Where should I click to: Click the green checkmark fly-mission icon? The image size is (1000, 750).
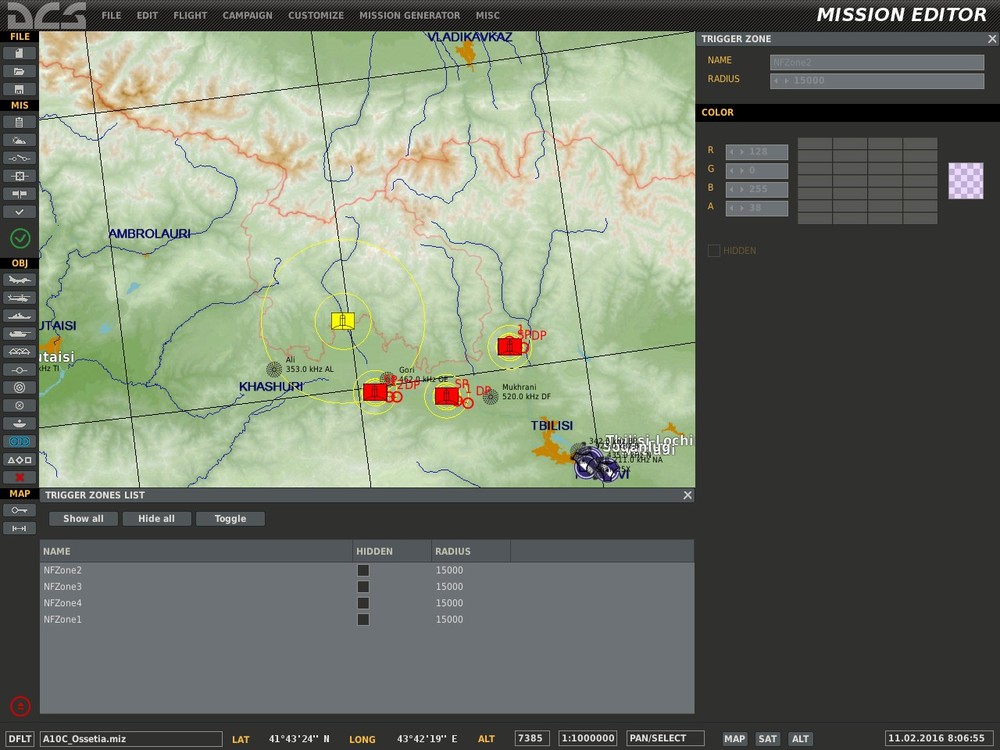pyautogui.click(x=20, y=238)
